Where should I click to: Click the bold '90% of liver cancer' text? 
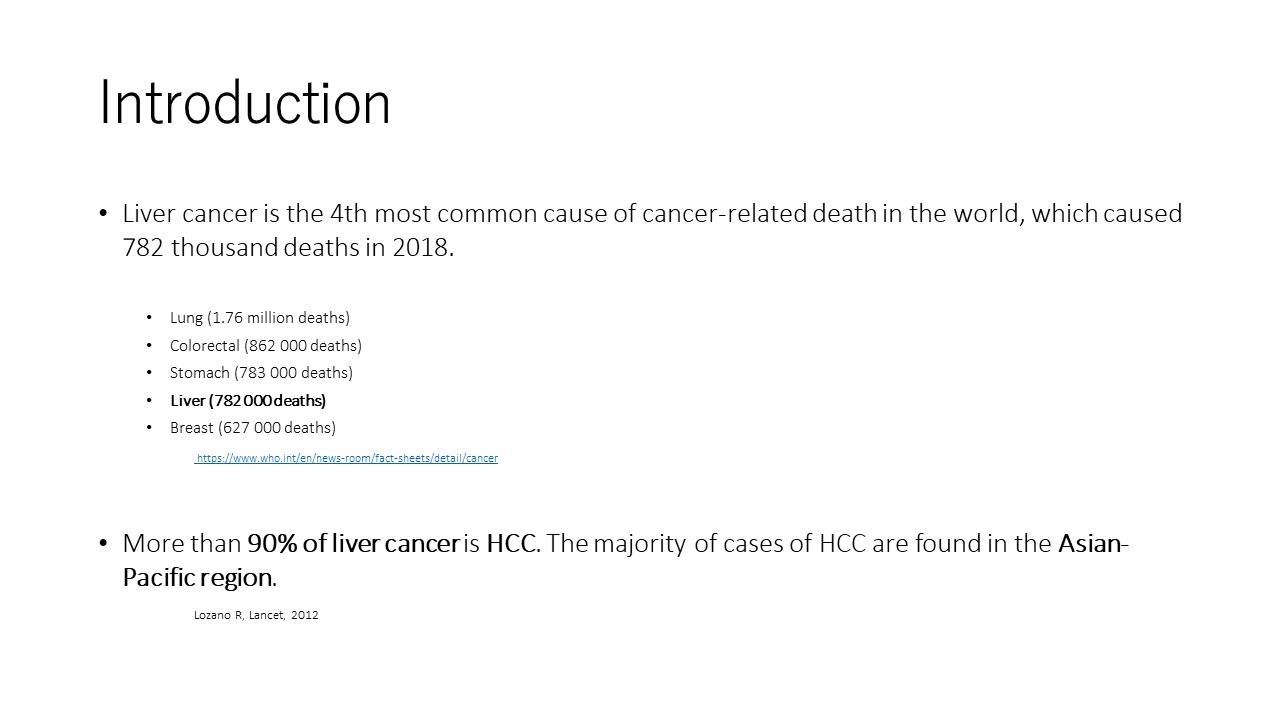(x=354, y=544)
